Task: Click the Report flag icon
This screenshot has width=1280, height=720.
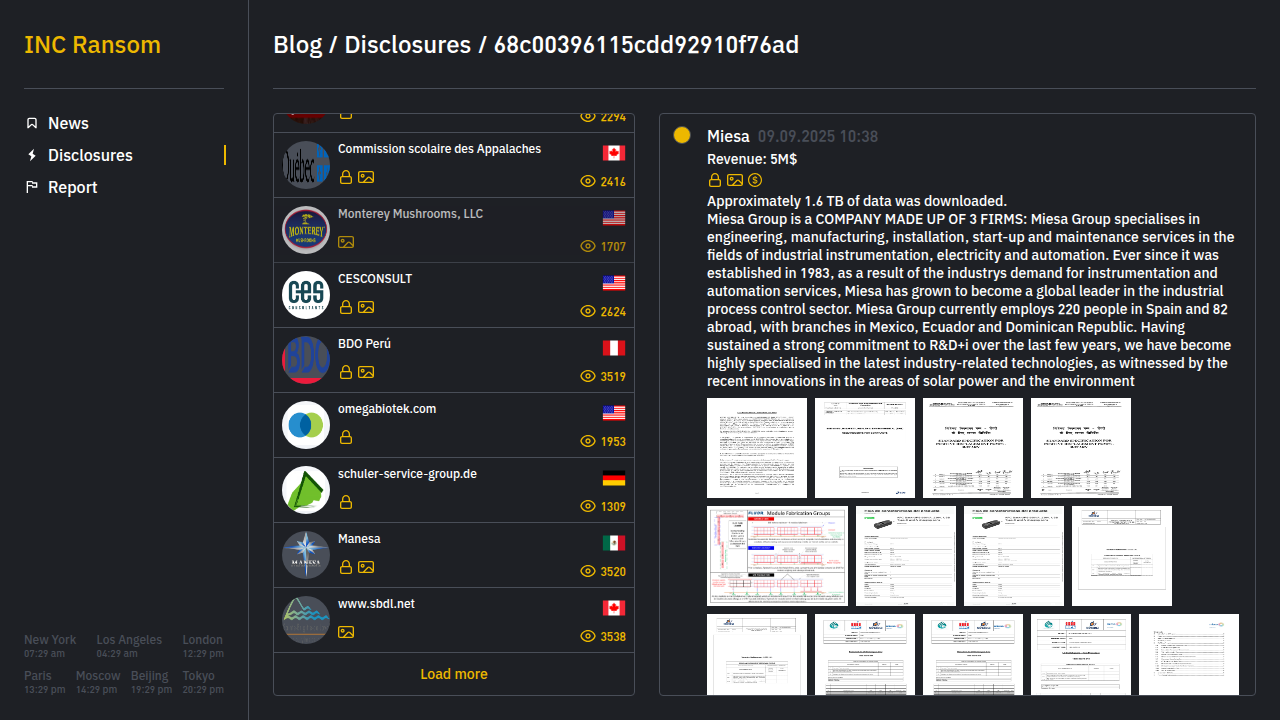Action: pos(32,187)
